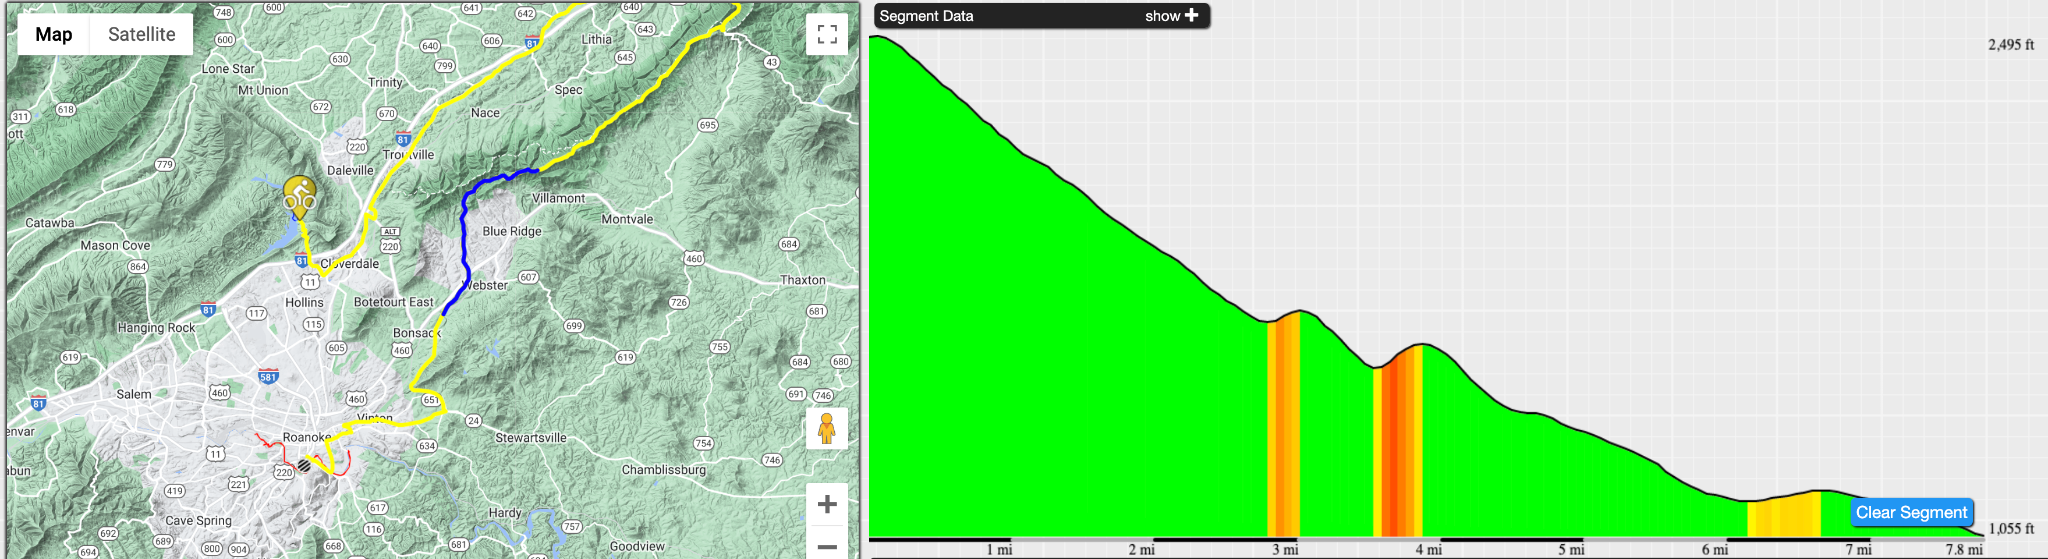Click the Blue Ridge label on map
Screen dimensions: 2048x559
coord(512,231)
